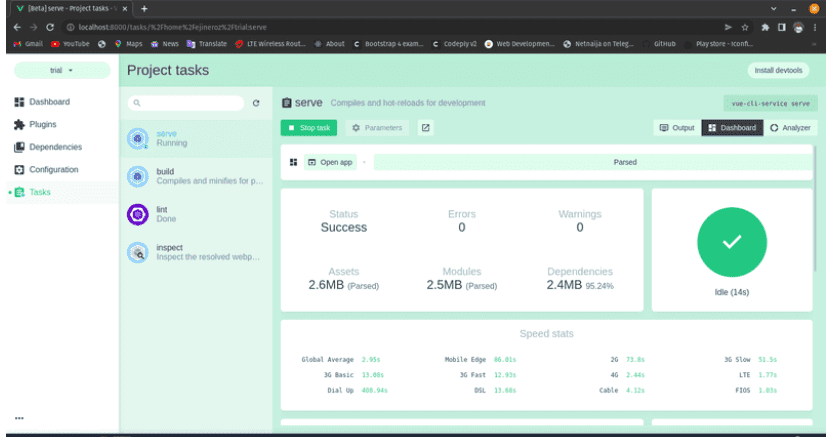The height and width of the screenshot is (437, 833).
Task: Open the browser extensions puzzle icon
Action: point(765,27)
